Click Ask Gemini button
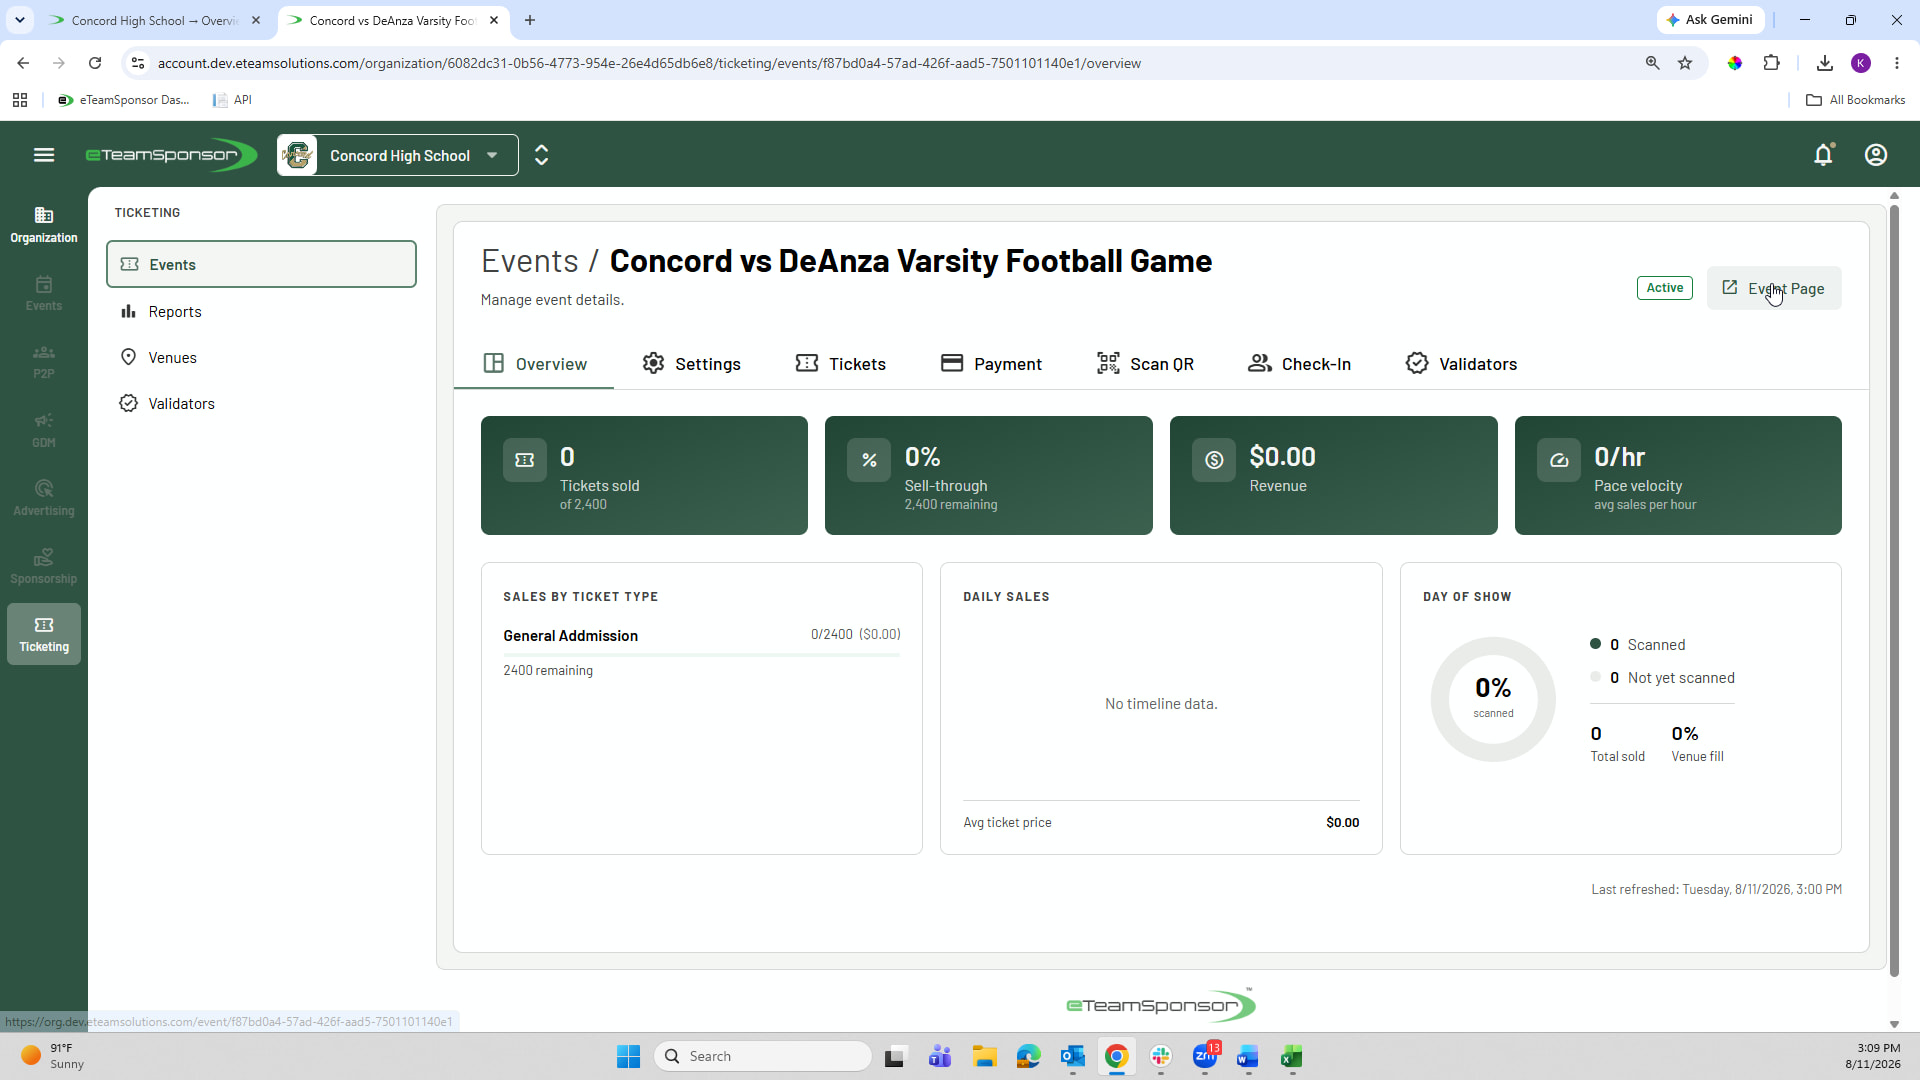 point(1710,20)
